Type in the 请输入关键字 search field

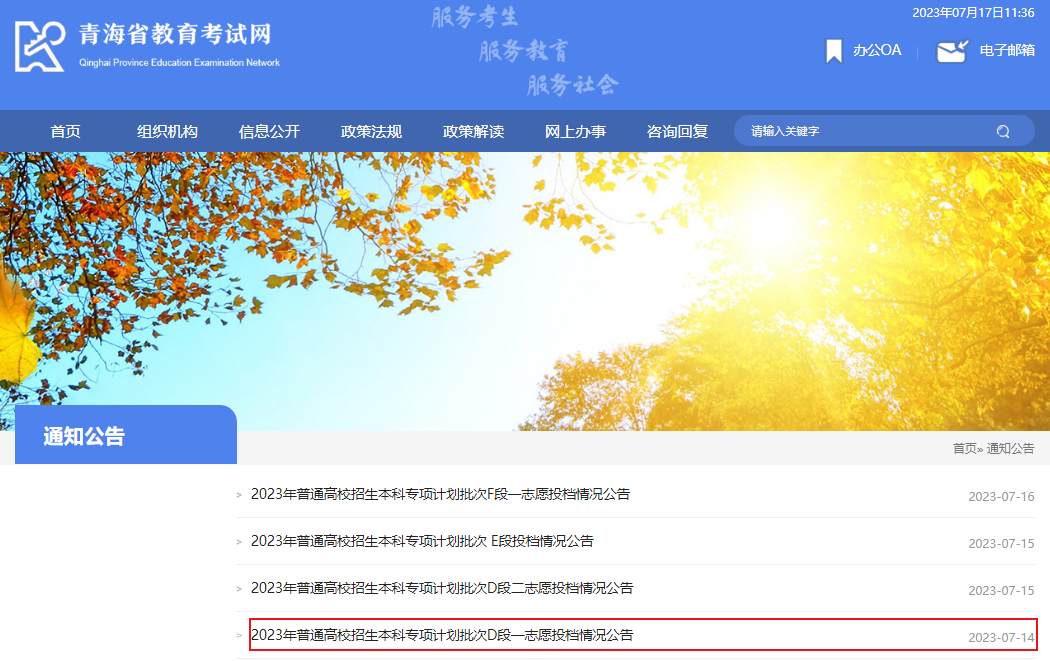tap(860, 131)
